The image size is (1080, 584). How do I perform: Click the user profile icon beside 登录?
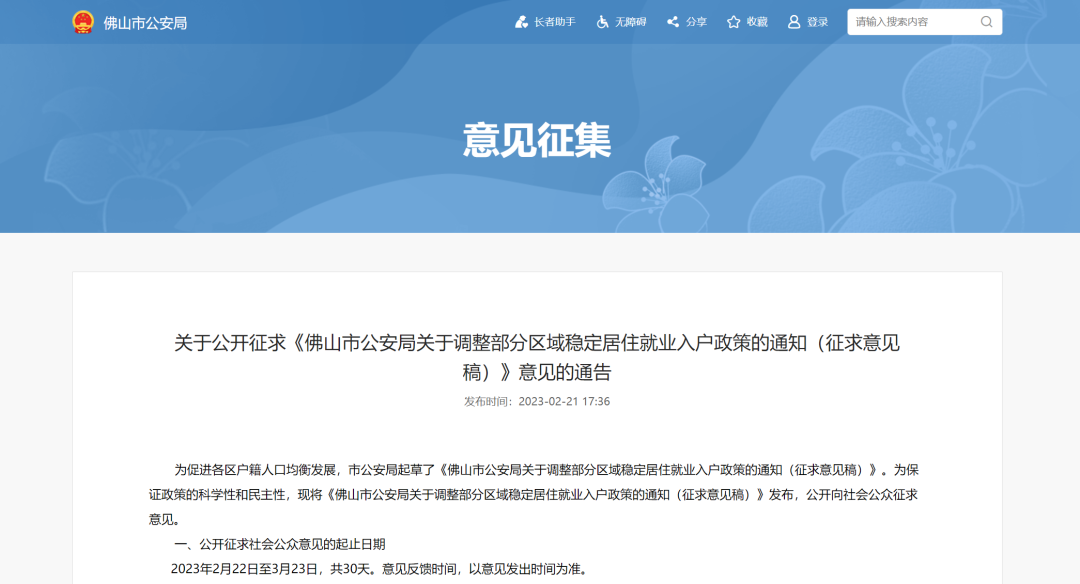click(794, 22)
